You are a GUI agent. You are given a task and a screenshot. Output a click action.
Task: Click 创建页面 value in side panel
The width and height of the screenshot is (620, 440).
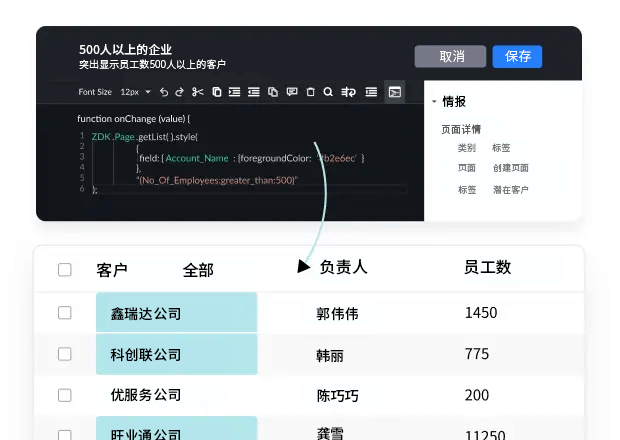click(x=511, y=168)
